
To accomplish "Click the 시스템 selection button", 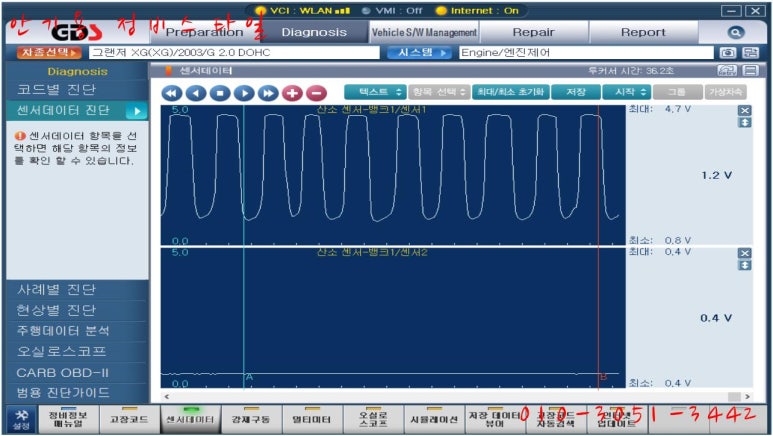I will tap(420, 52).
